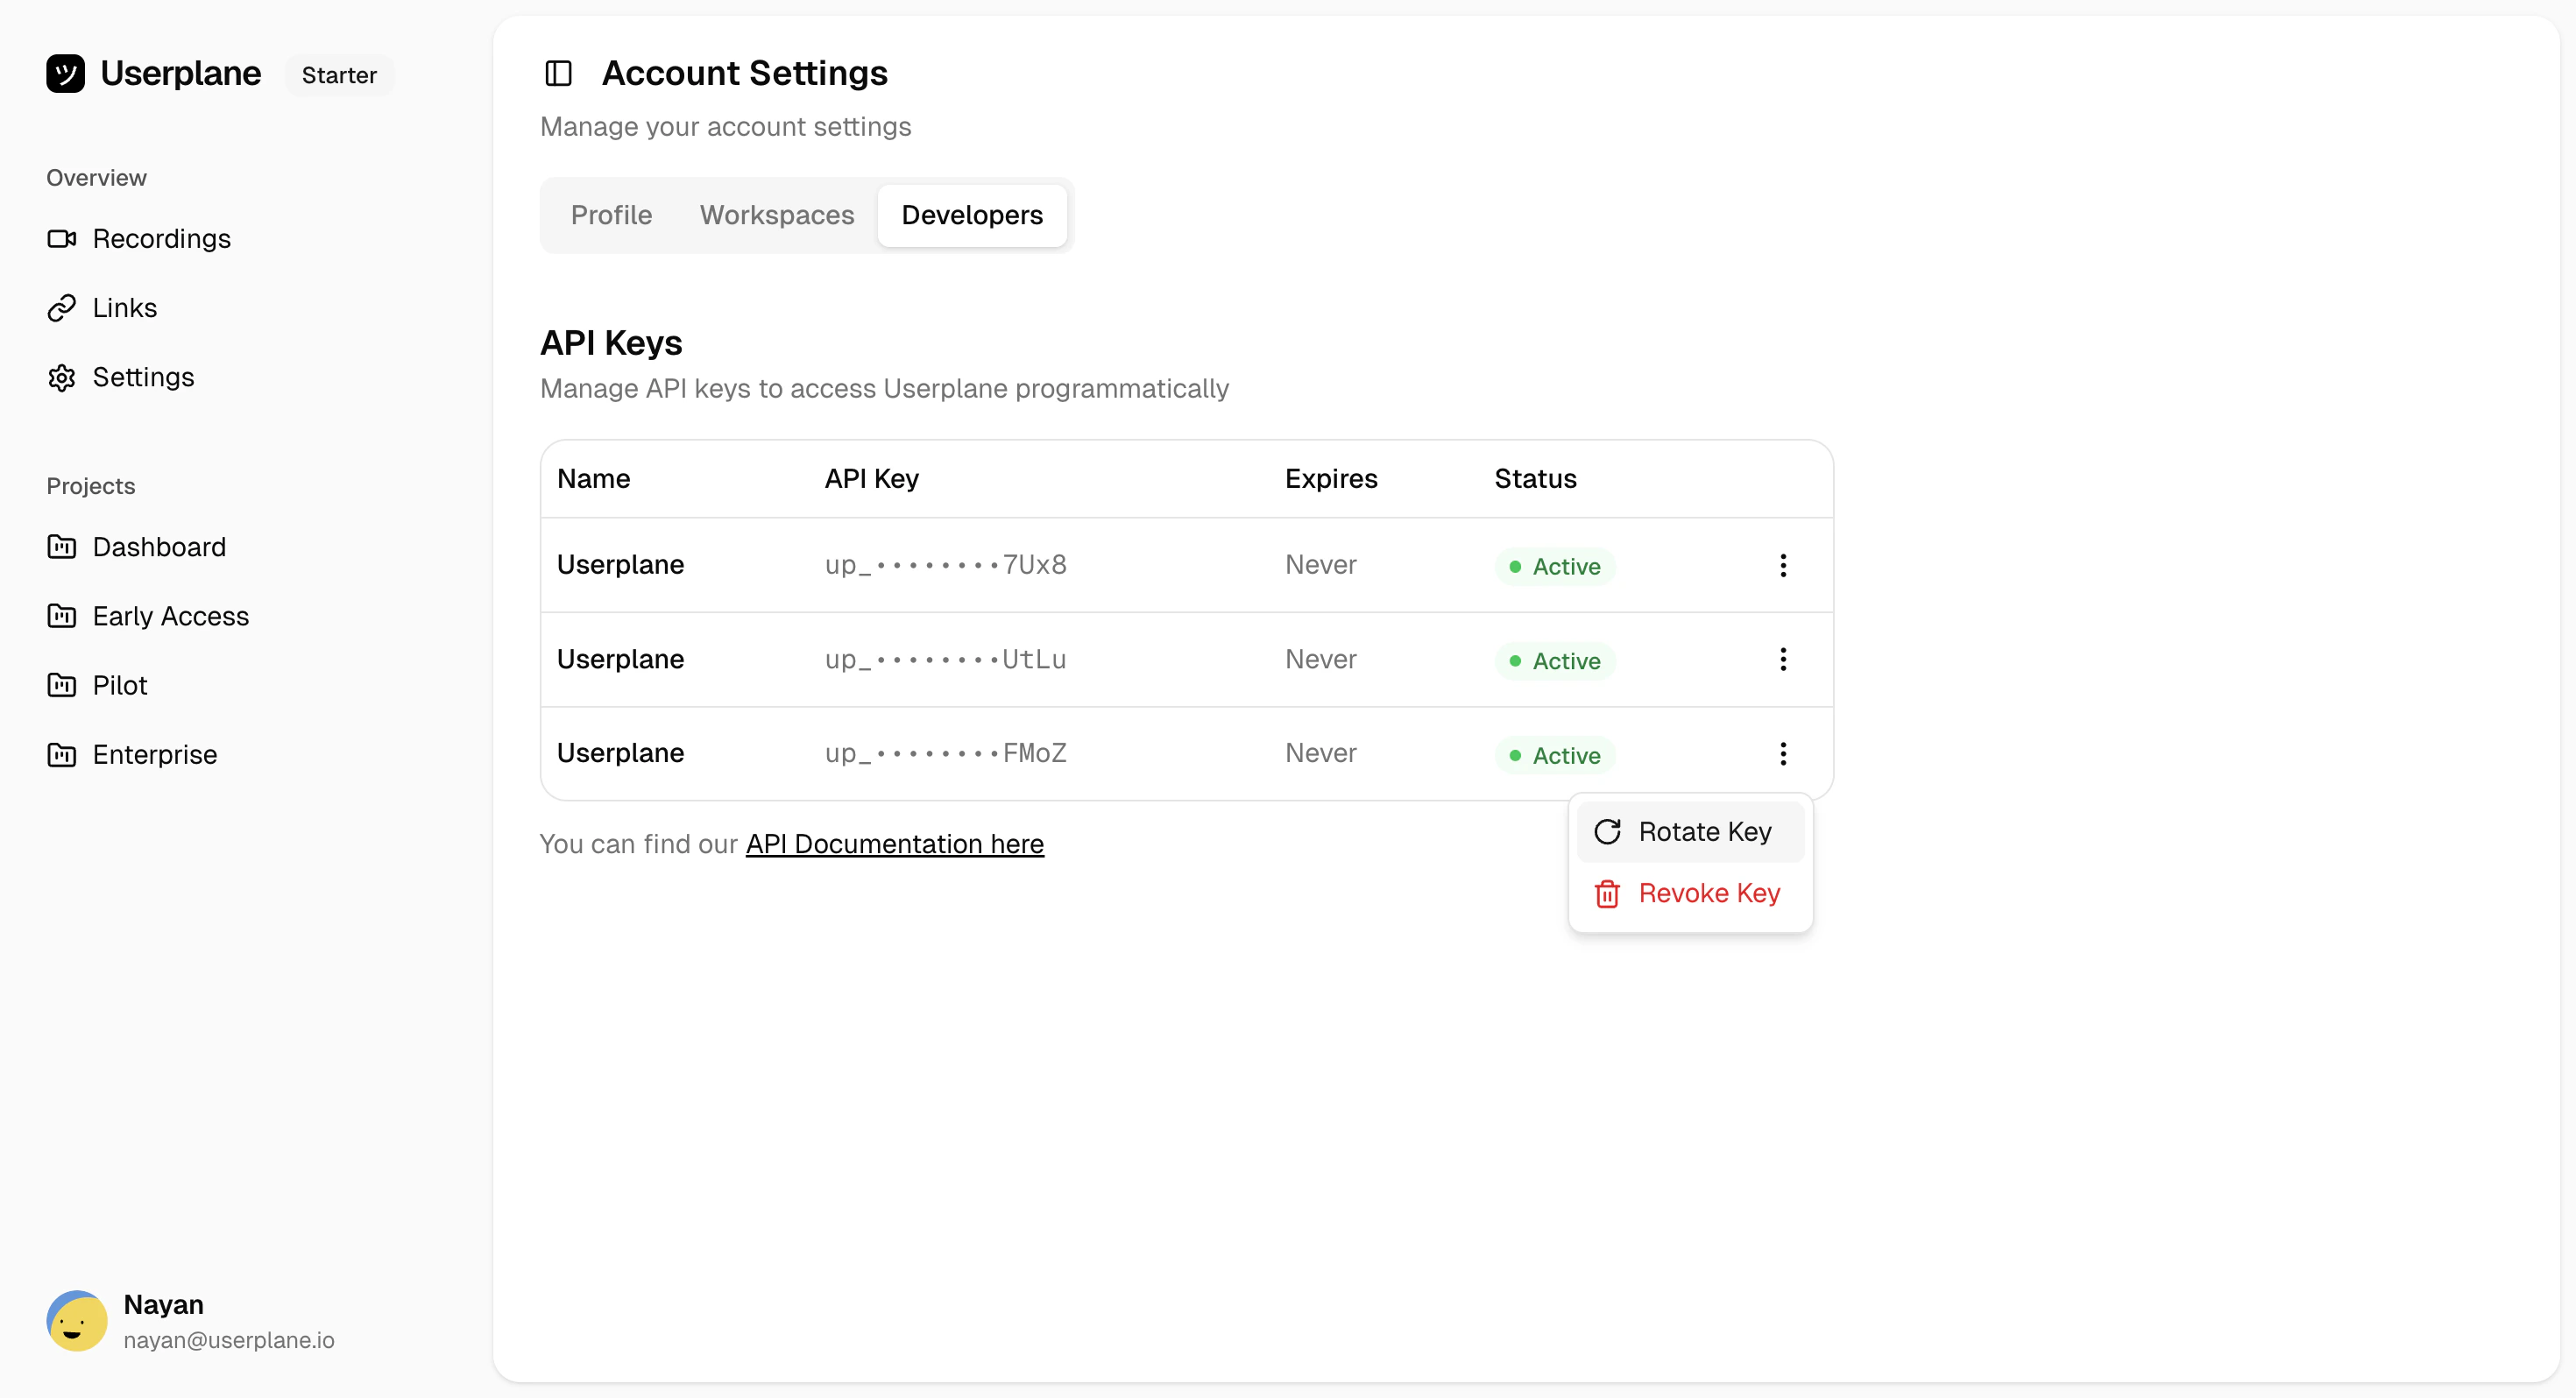Open options for the UtLu API key
This screenshot has height=1398, width=2576.
click(x=1783, y=659)
